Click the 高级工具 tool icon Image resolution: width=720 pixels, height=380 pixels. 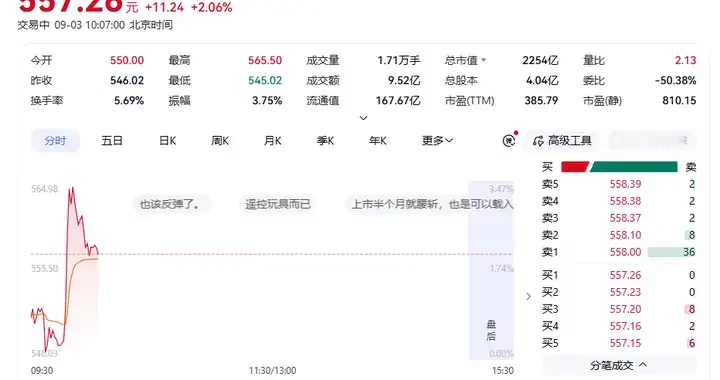pyautogui.click(x=538, y=141)
